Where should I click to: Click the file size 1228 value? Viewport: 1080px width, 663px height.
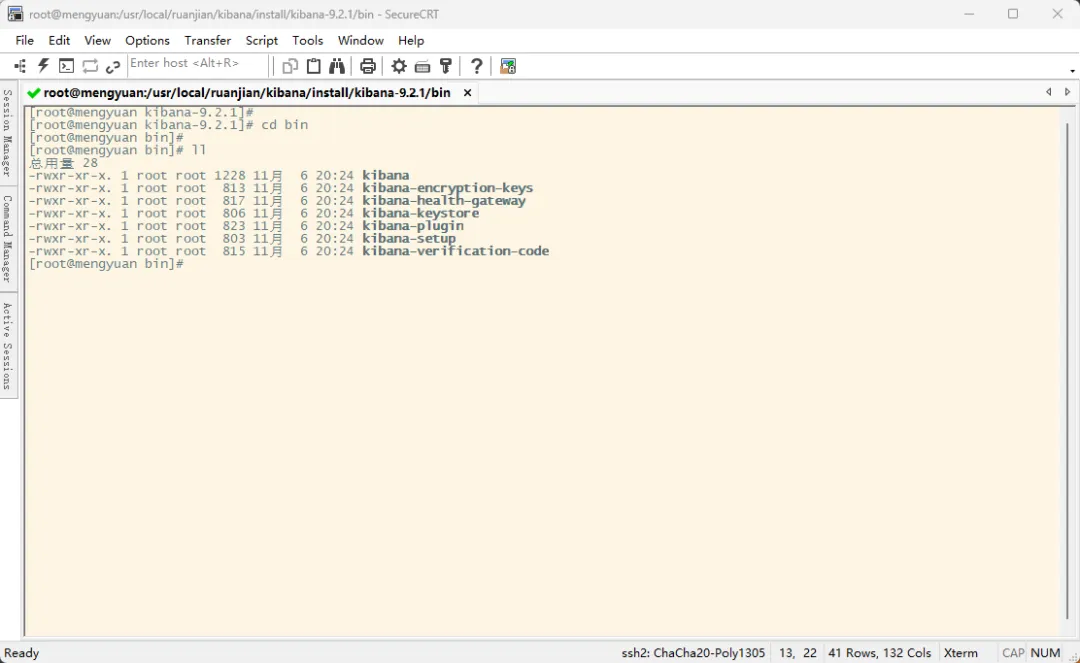pyautogui.click(x=229, y=176)
